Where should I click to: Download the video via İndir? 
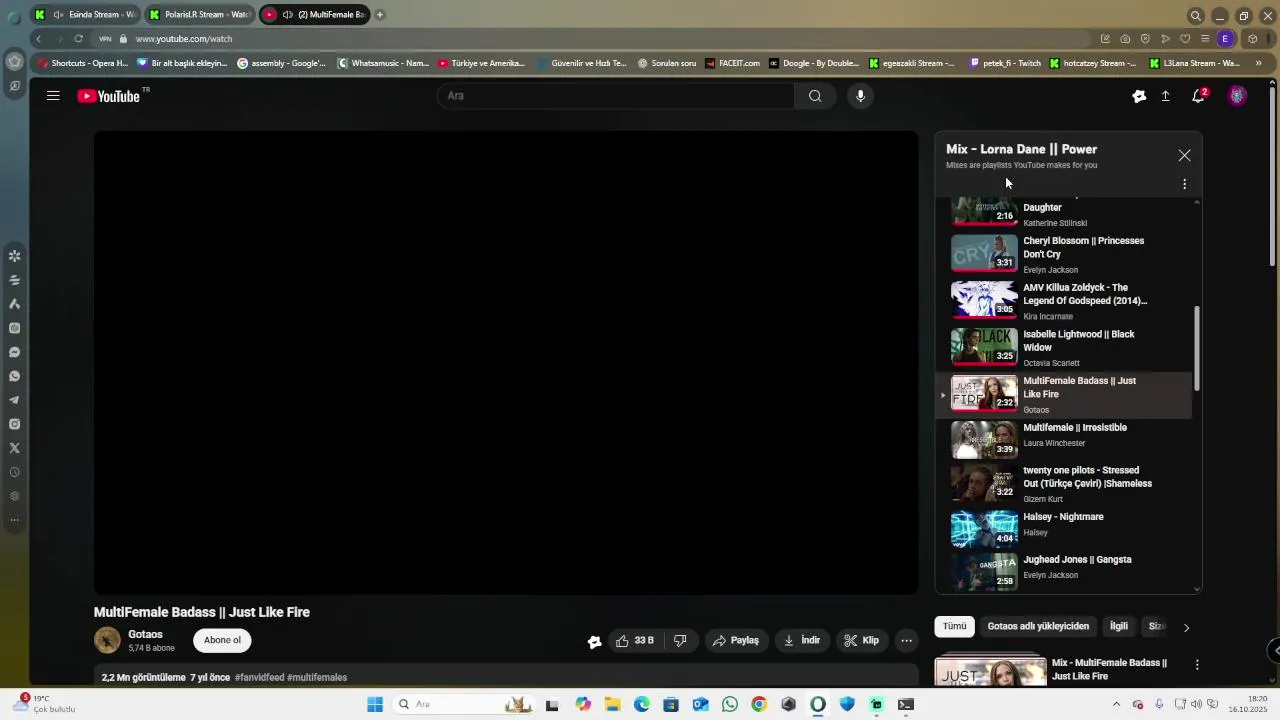click(801, 640)
